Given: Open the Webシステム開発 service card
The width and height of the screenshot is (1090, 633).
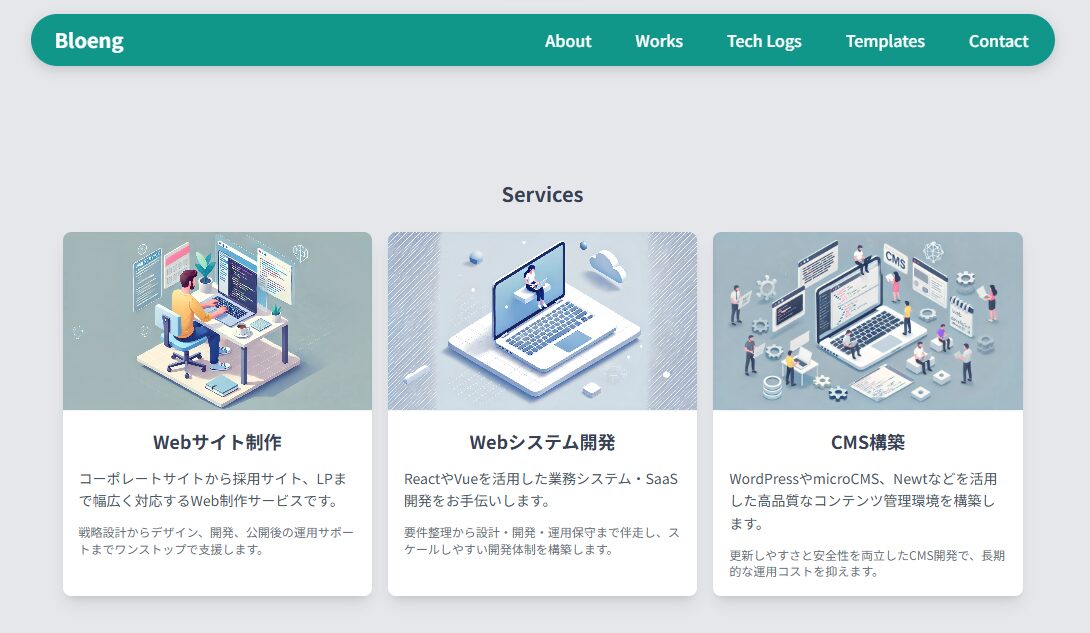Looking at the screenshot, I should pos(542,410).
